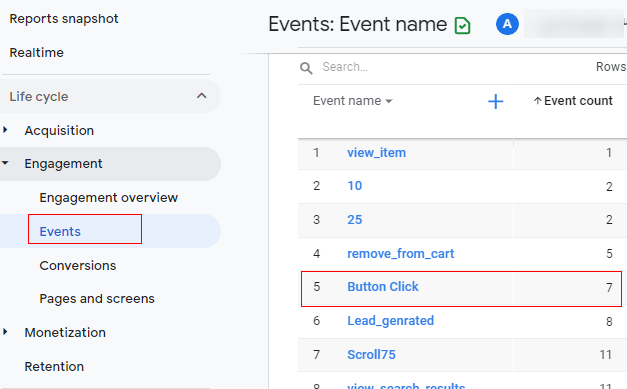
Task: Click the event count 8 for Lead_genrated
Action: 609,321
